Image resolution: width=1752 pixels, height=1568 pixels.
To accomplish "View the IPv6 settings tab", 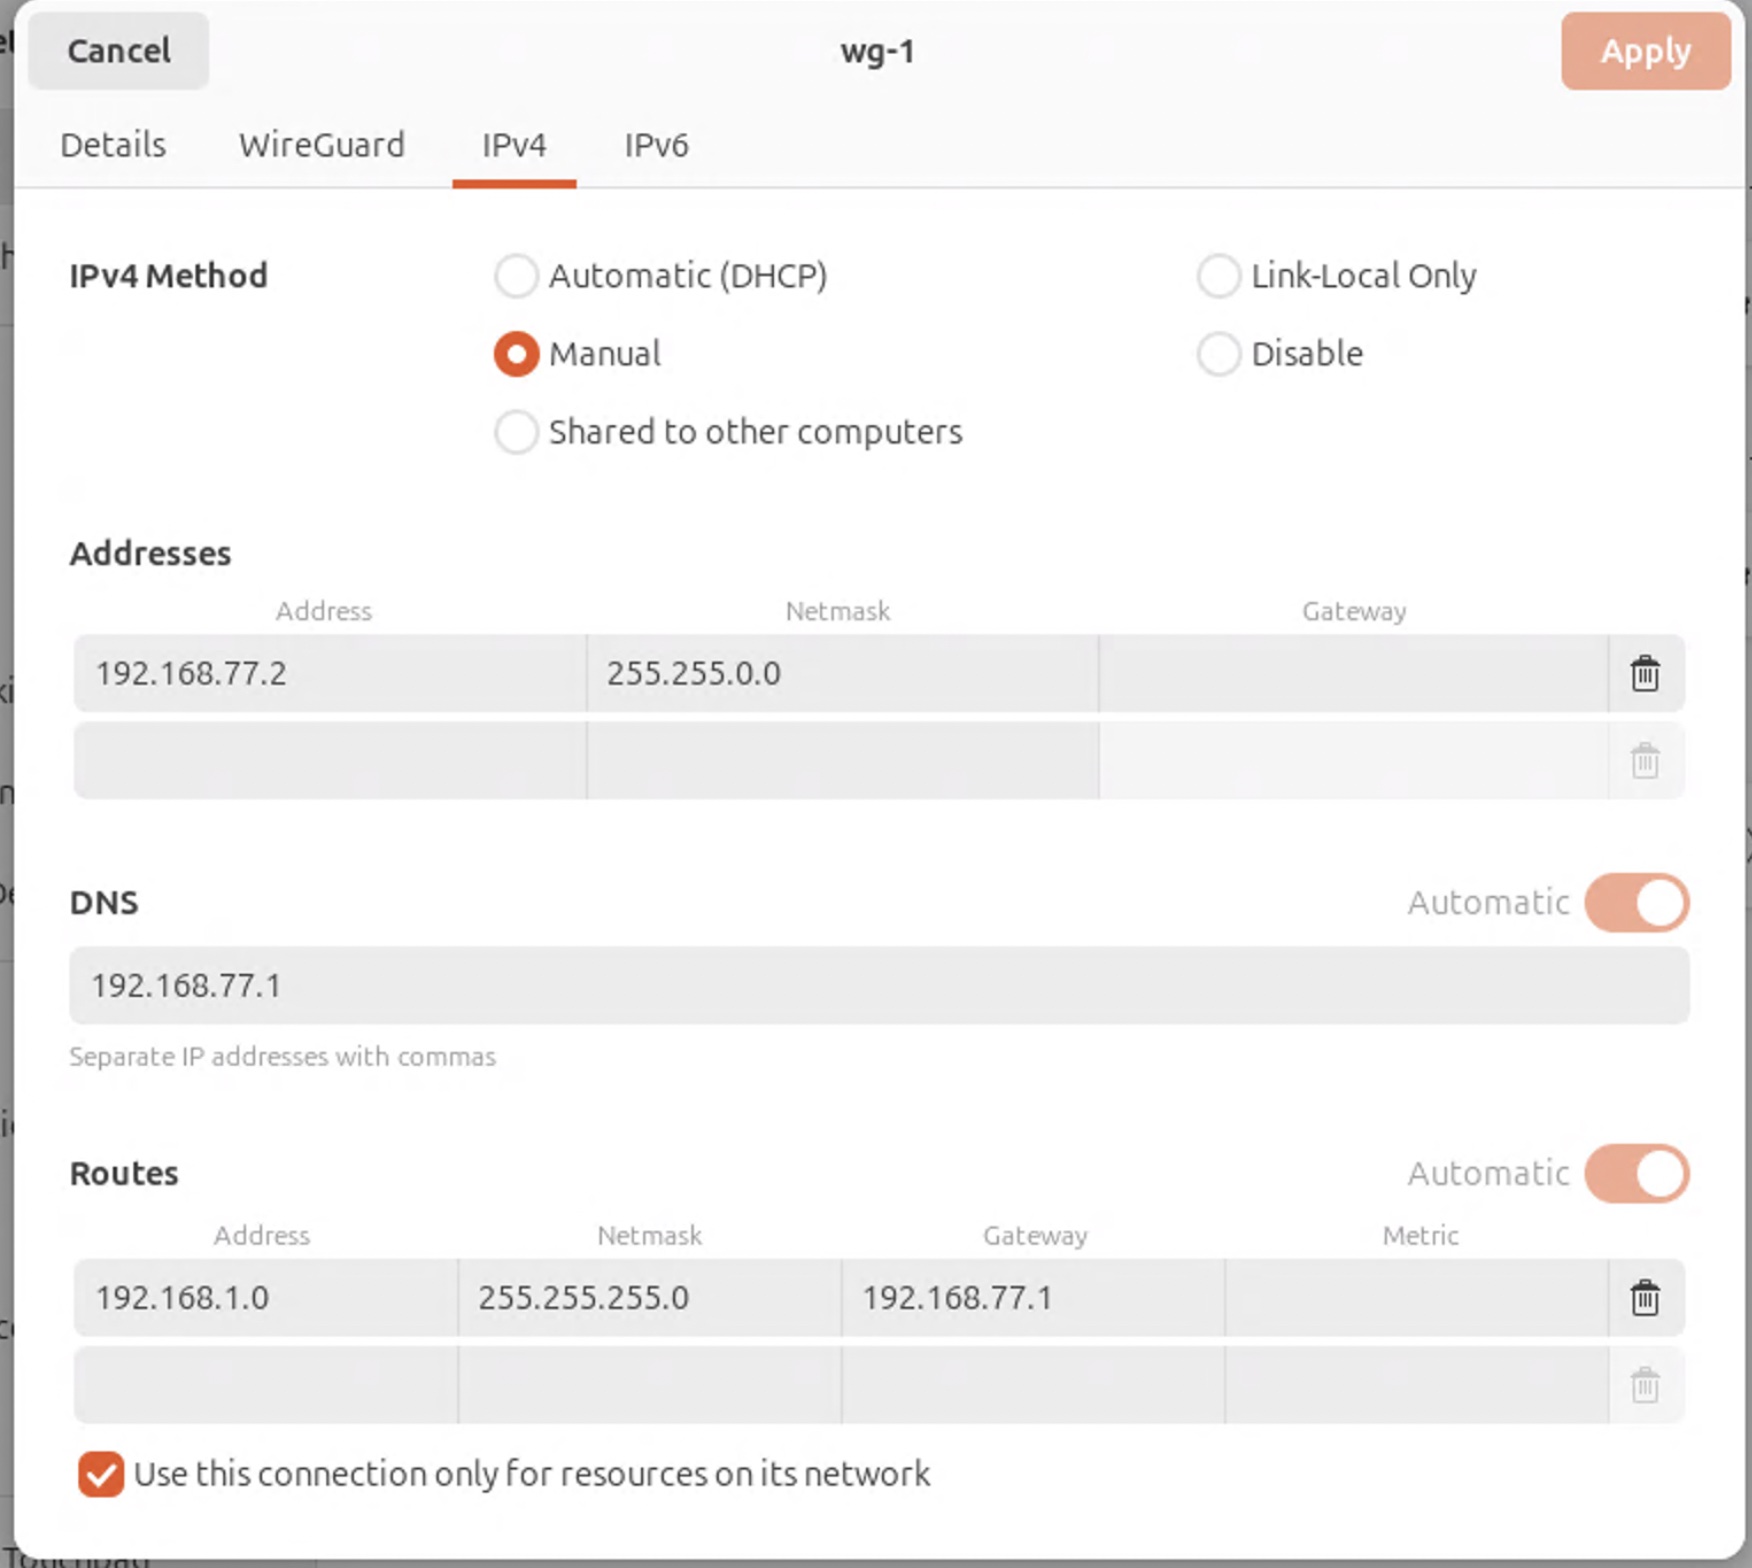I will (655, 145).
